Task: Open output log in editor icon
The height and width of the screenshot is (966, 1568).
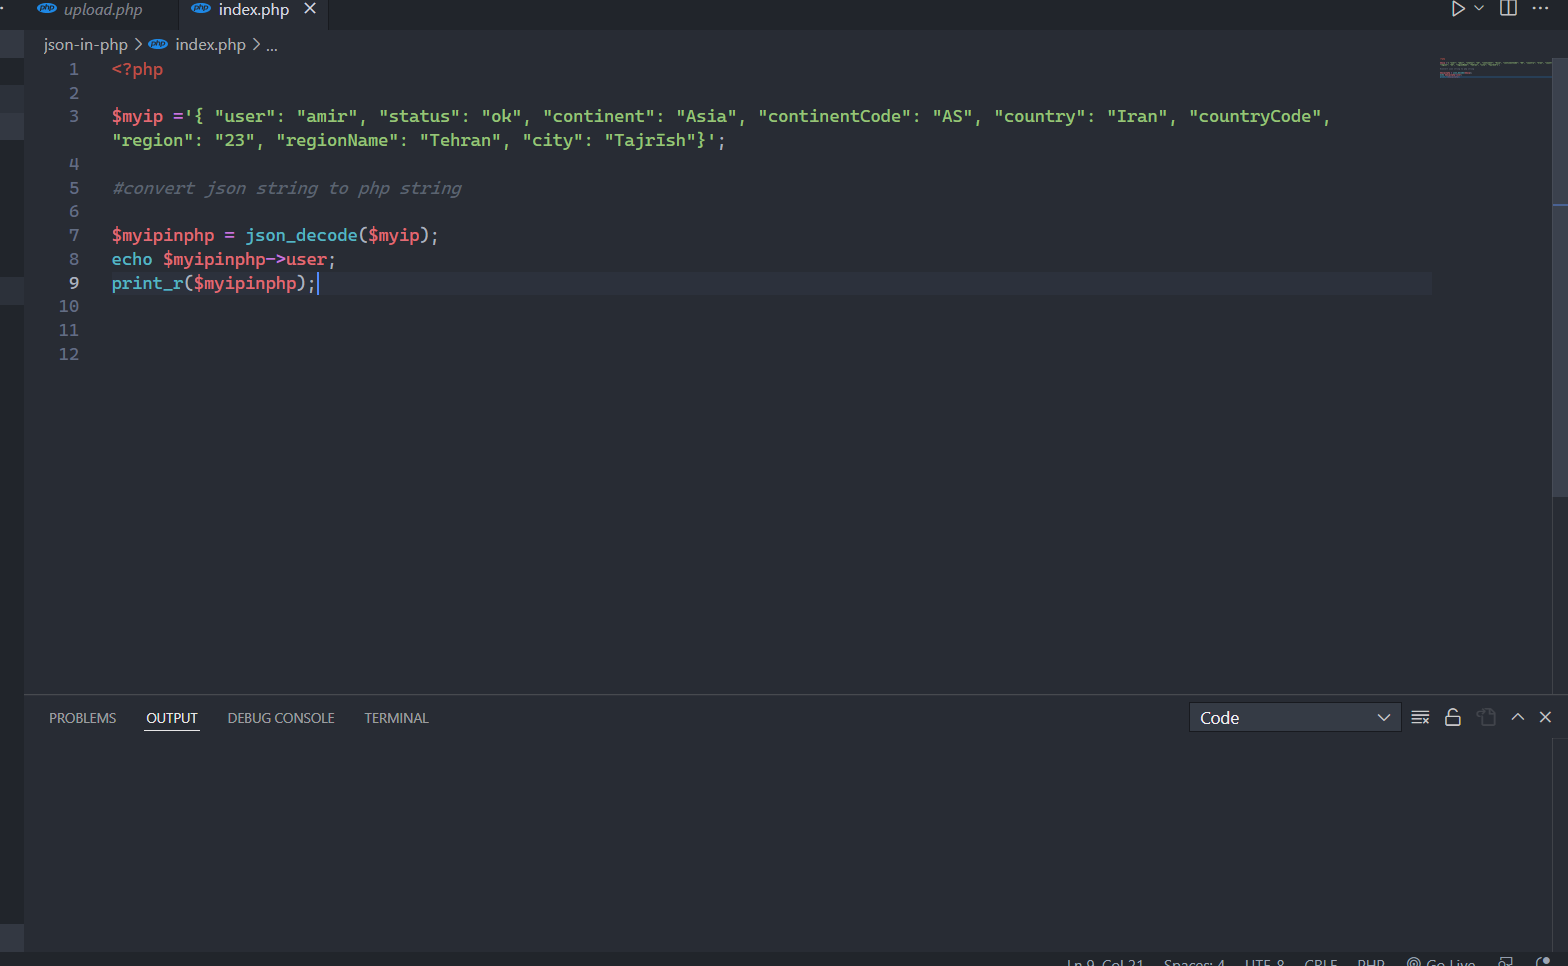Action: pyautogui.click(x=1487, y=717)
